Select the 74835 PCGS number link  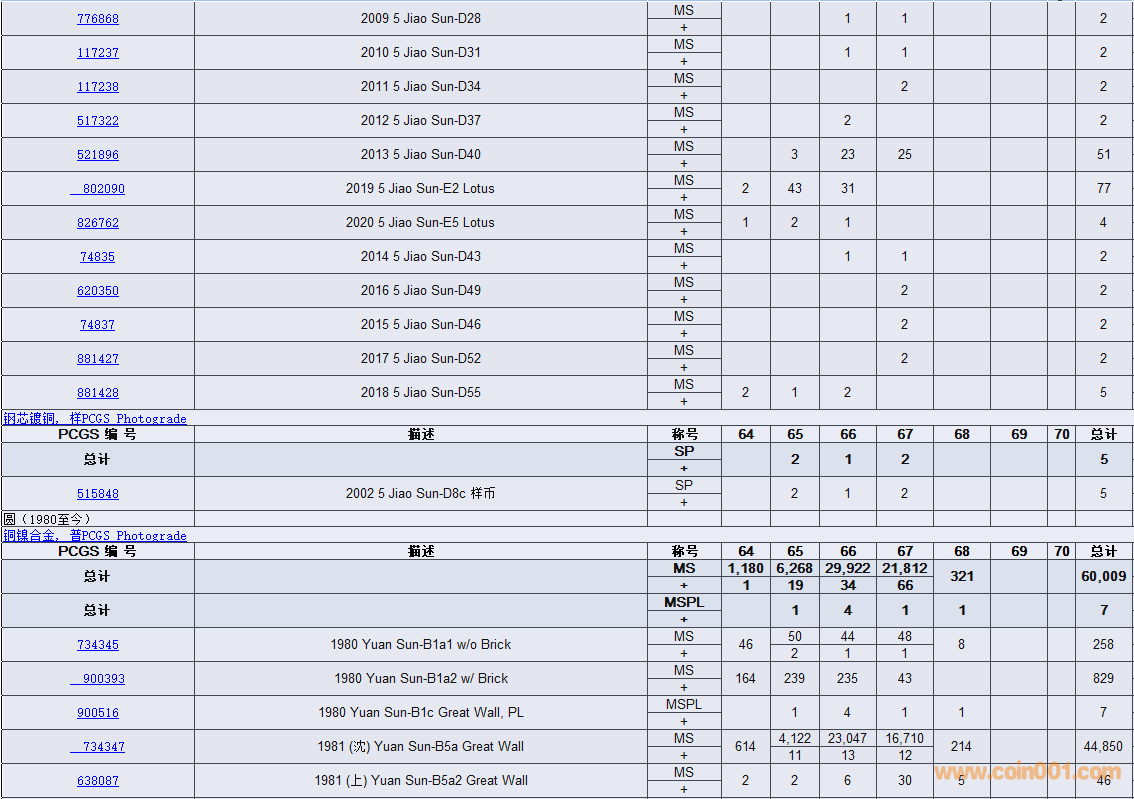[97, 257]
